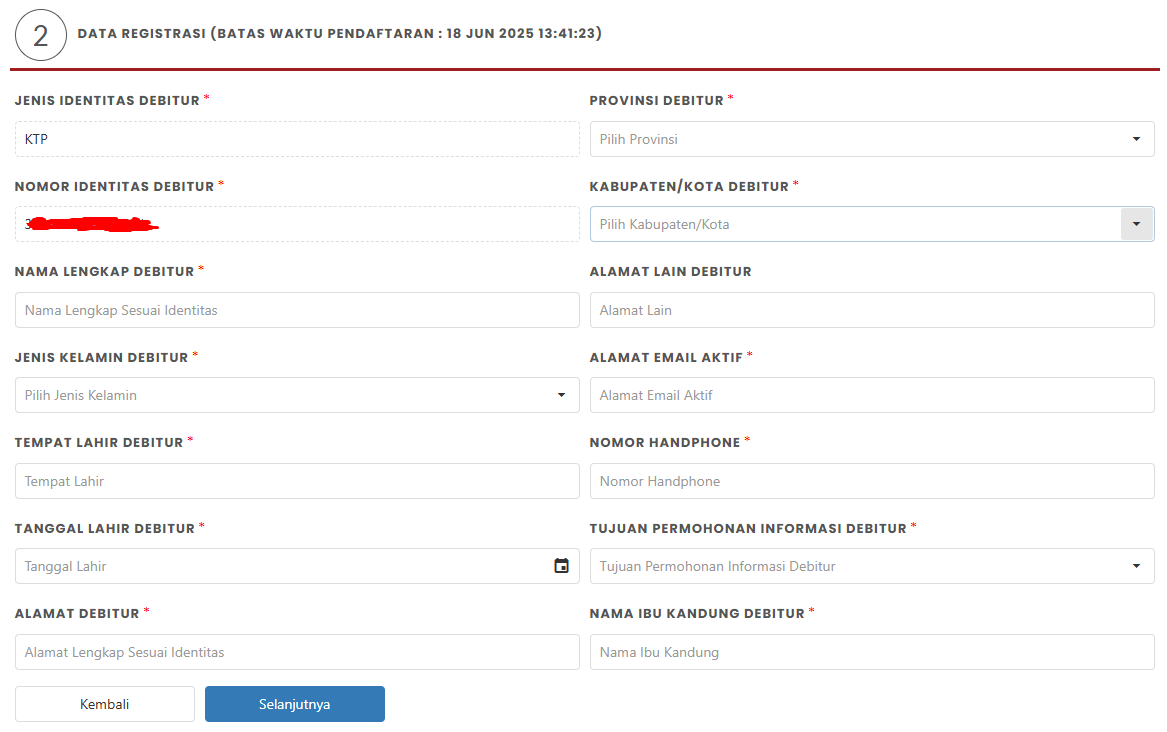The image size is (1167, 732).
Task: Focus the Nama Lengkap Debitur field
Action: [x=296, y=310]
